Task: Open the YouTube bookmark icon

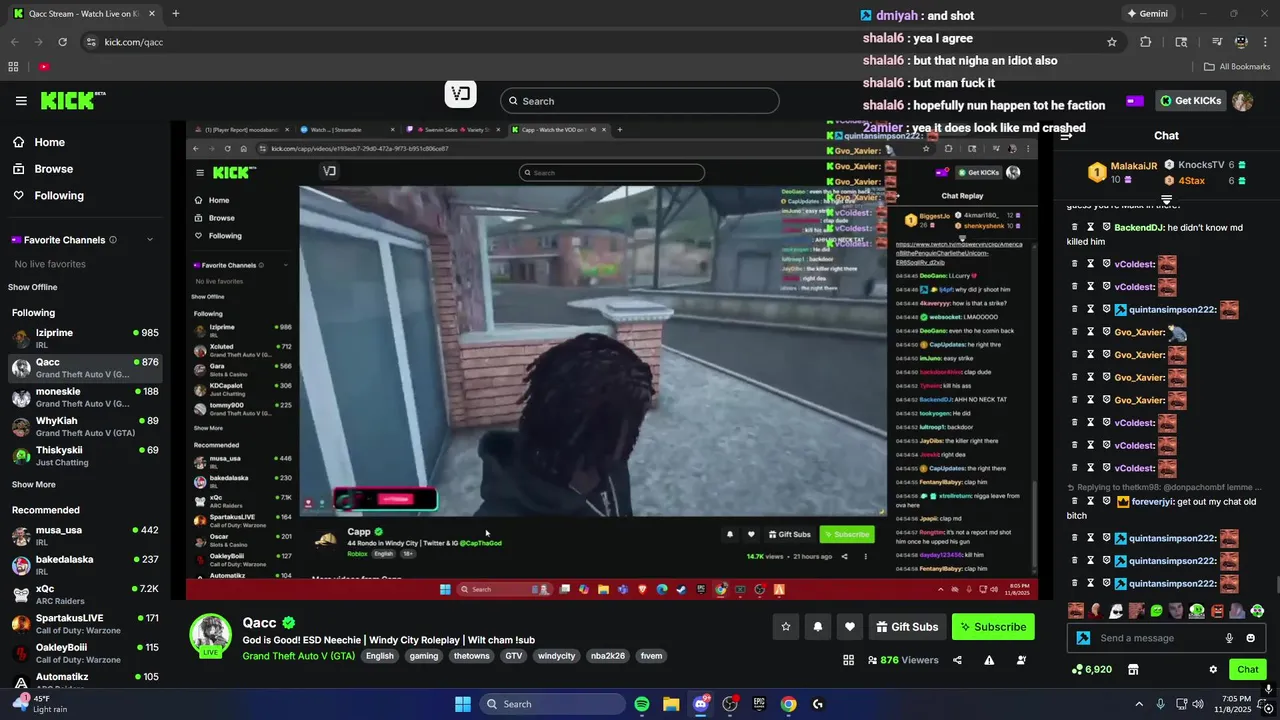Action: pos(44,67)
